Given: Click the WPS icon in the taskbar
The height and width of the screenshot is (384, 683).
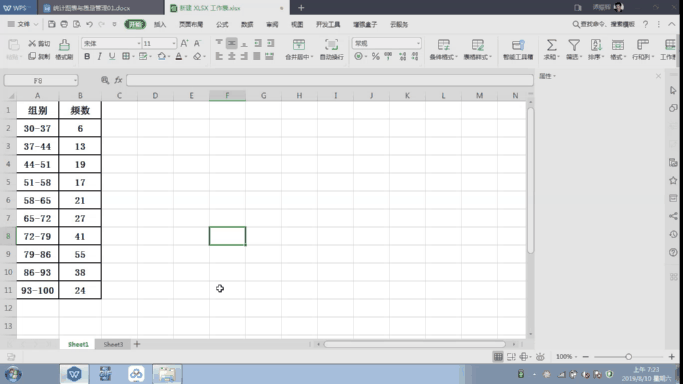Looking at the screenshot, I should pyautogui.click(x=74, y=374).
